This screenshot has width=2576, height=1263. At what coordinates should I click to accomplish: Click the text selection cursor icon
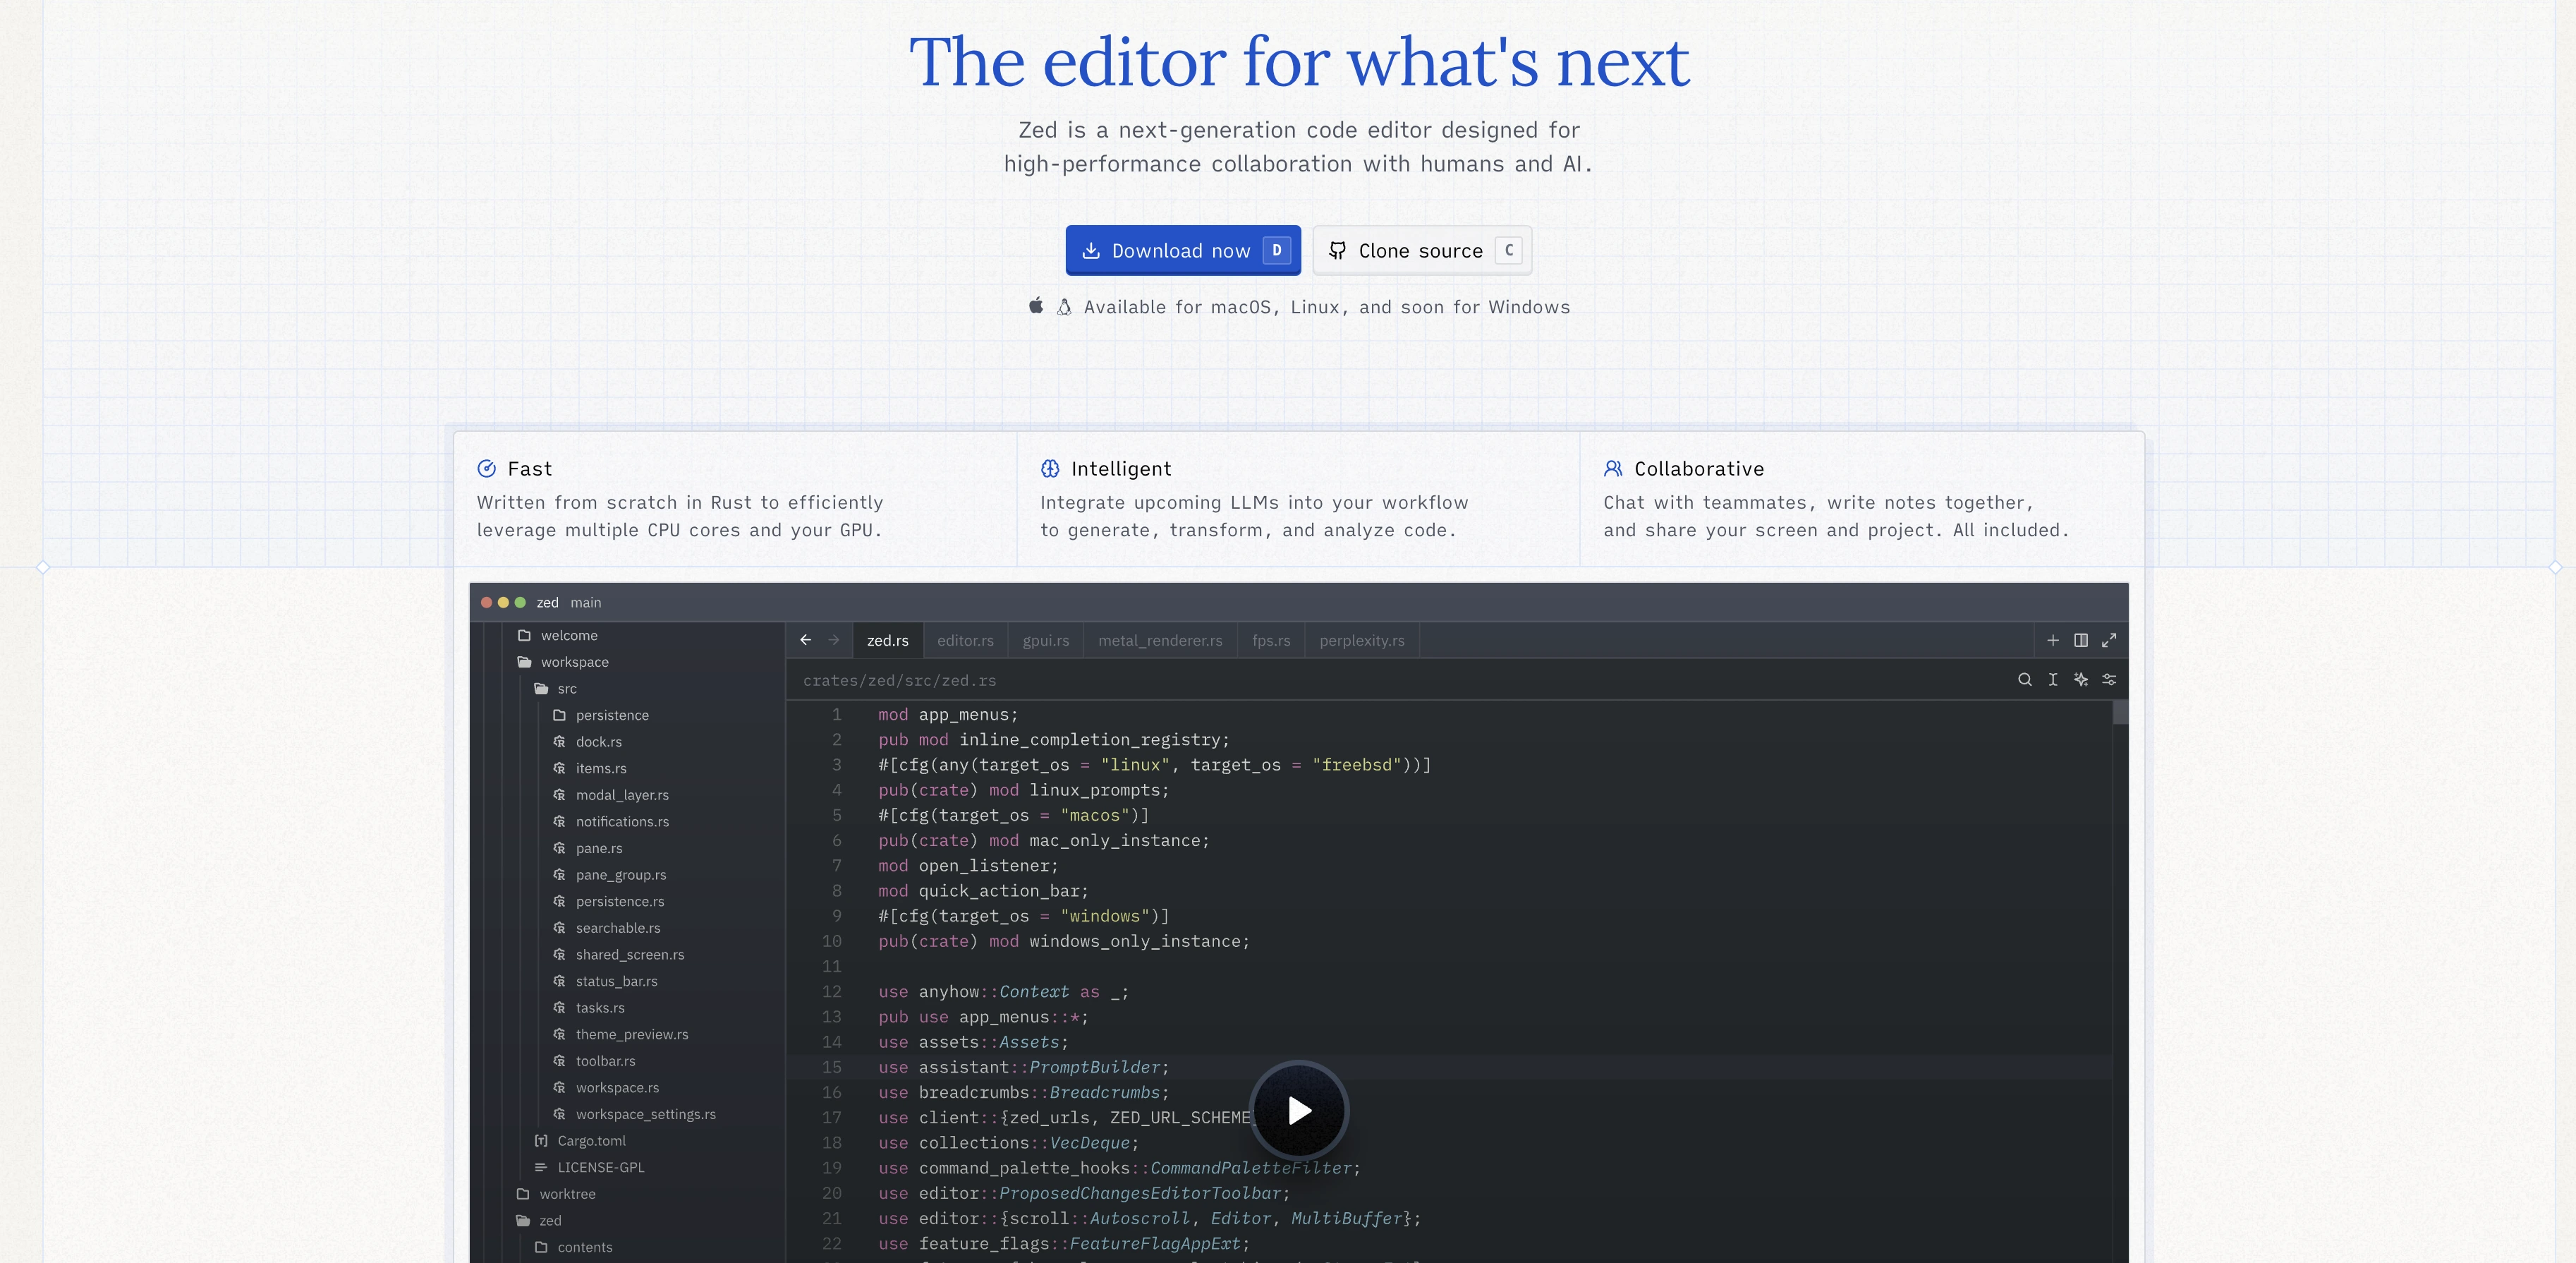tap(2052, 680)
